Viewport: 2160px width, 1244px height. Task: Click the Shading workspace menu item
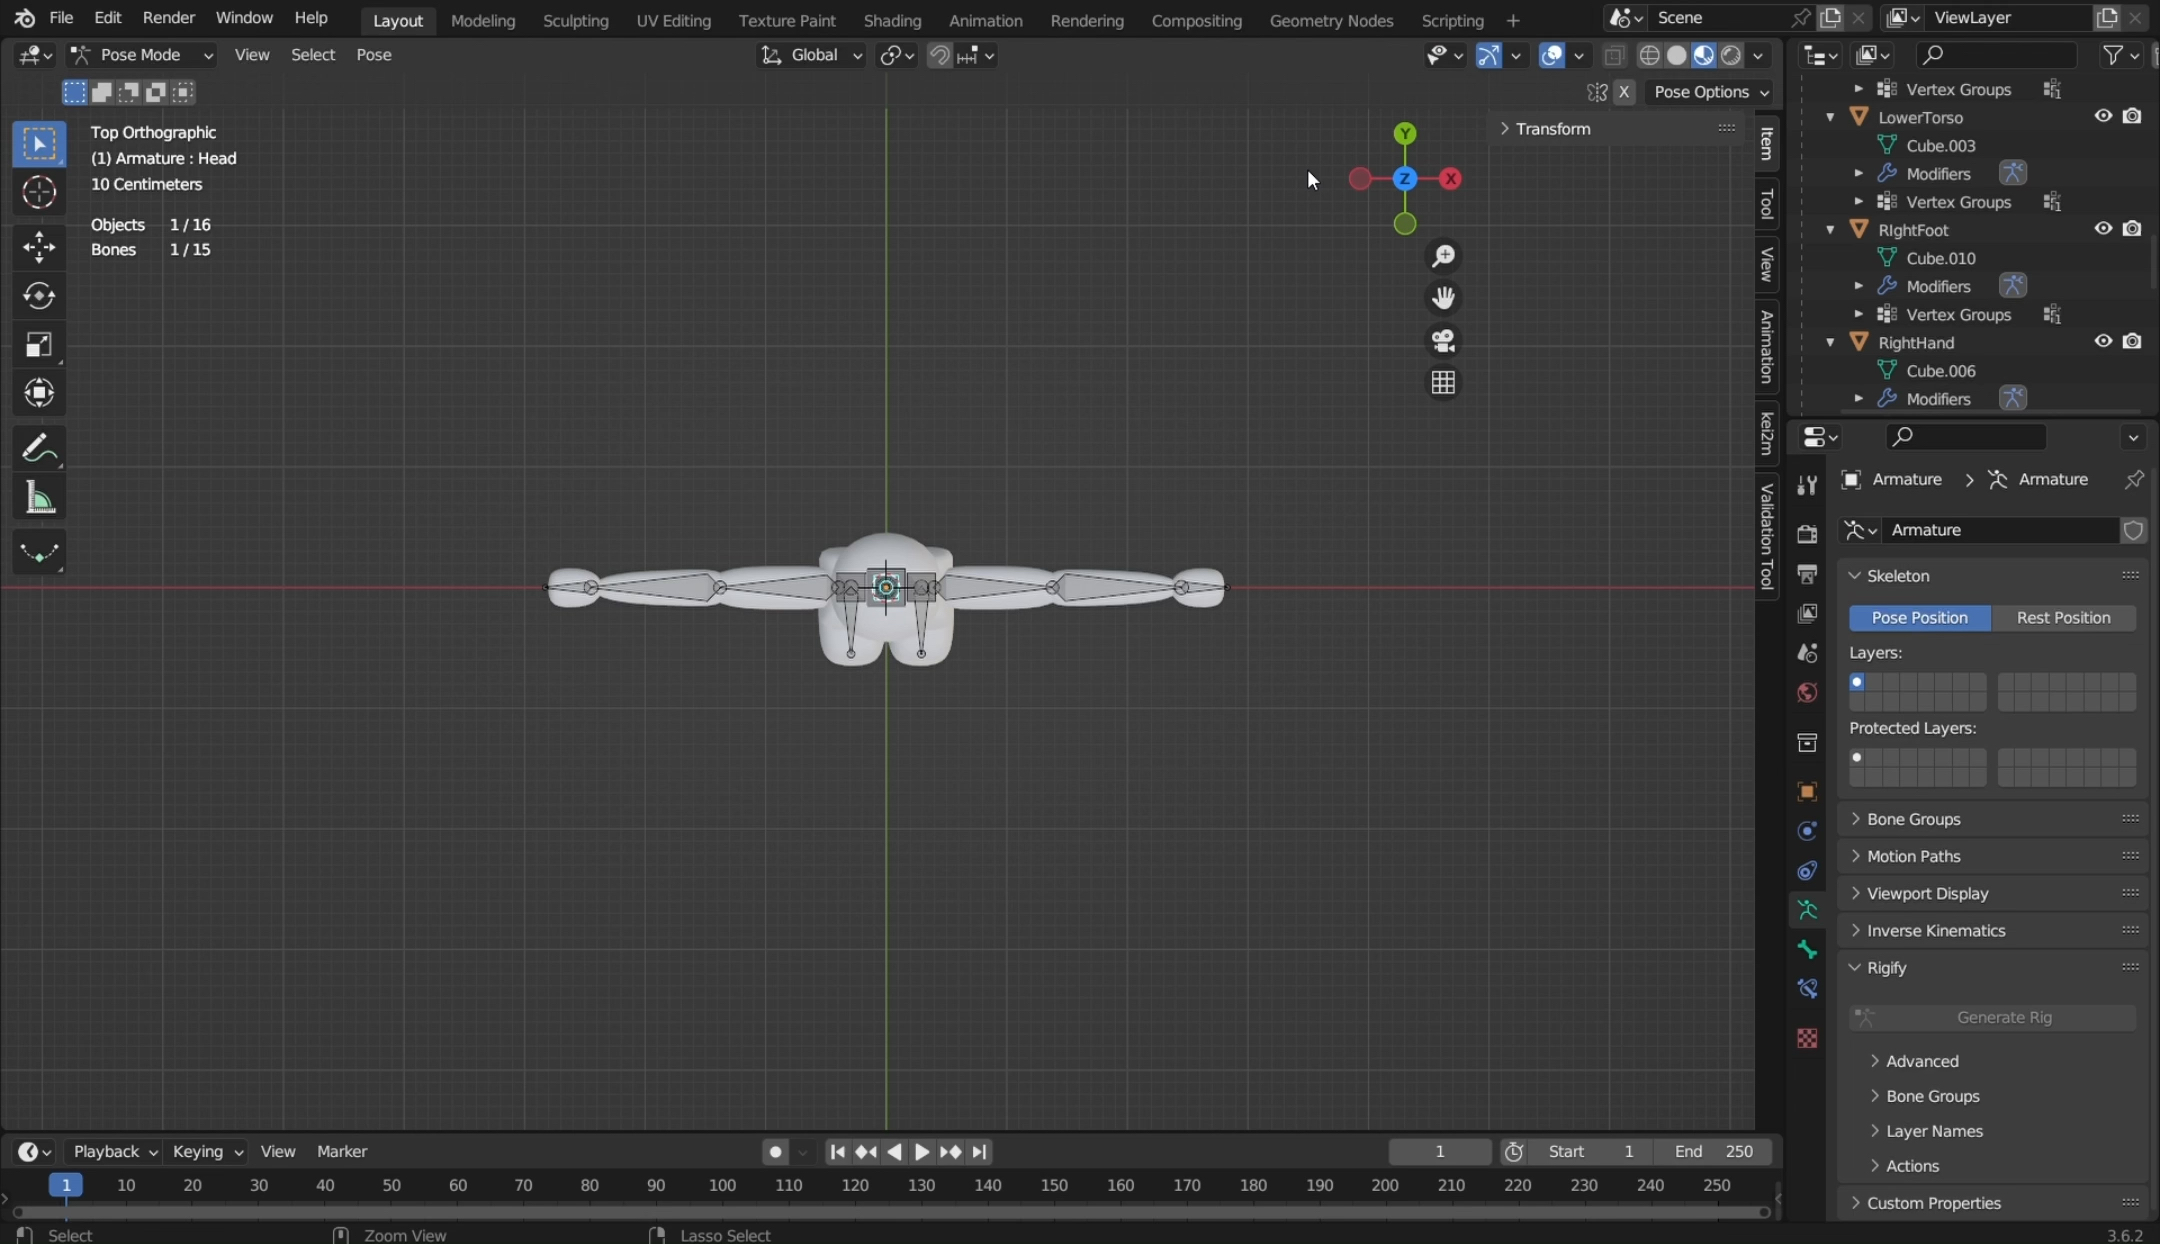892,19
